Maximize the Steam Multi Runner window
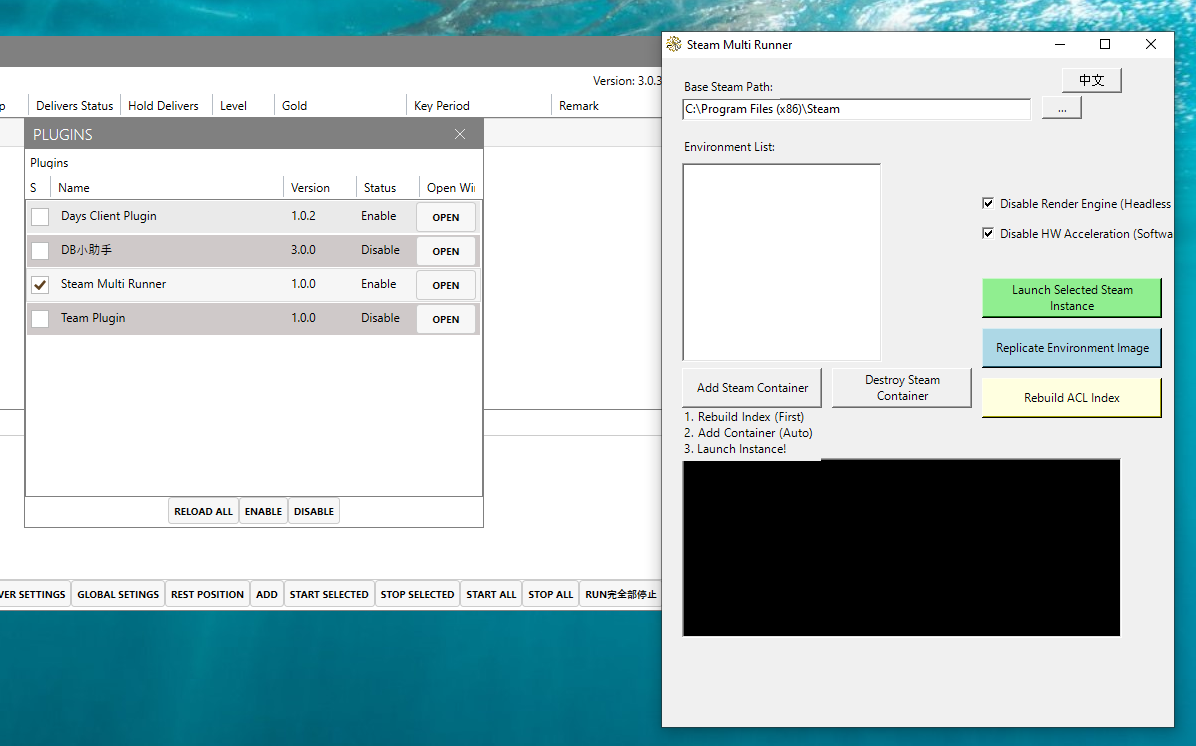1196x746 pixels. [1104, 44]
